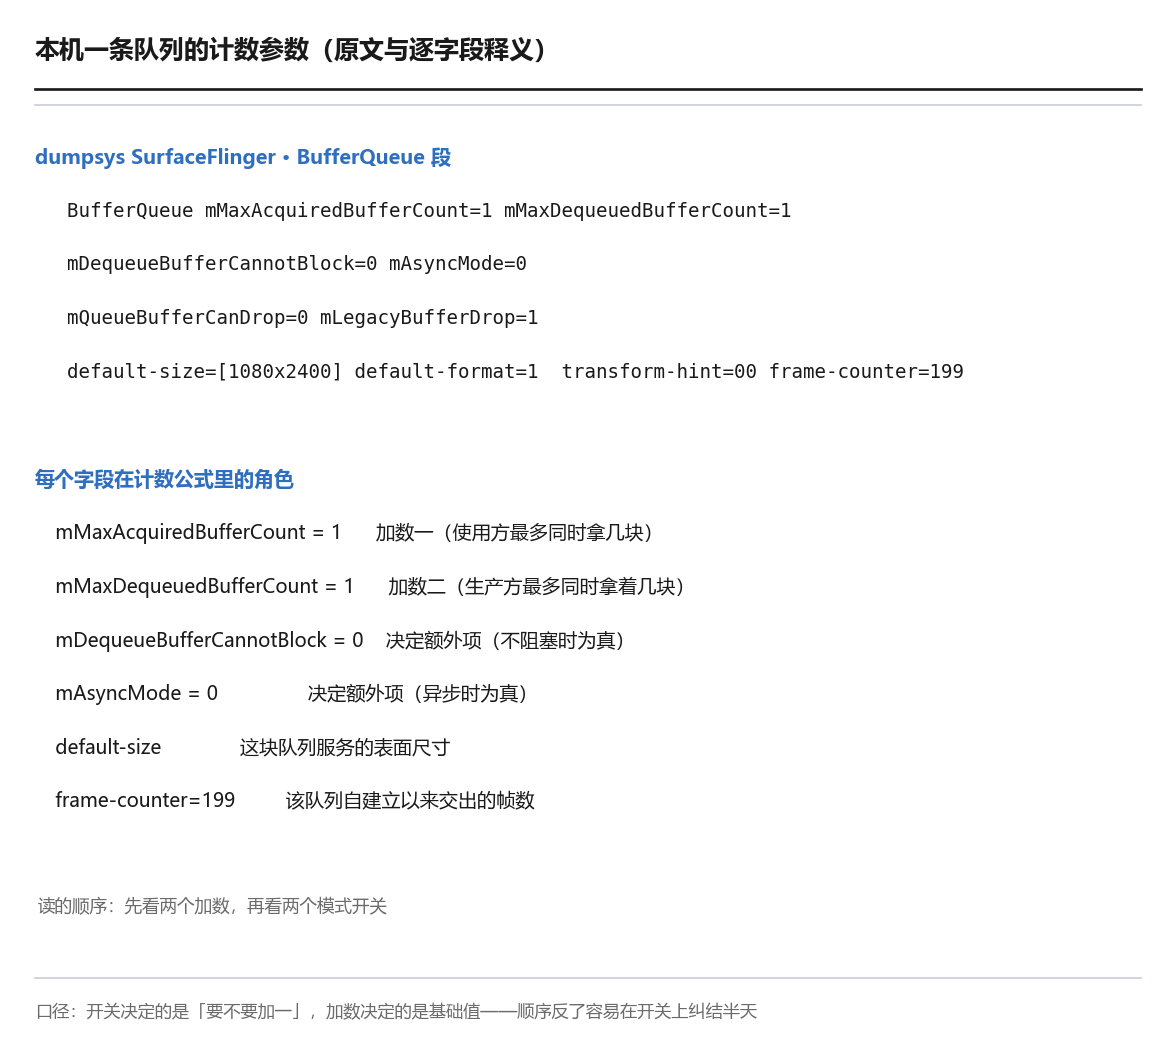Click the heading dumpsys SurfaceFlinger · BufferQueue 段
The height and width of the screenshot is (1054, 1175).
(243, 157)
